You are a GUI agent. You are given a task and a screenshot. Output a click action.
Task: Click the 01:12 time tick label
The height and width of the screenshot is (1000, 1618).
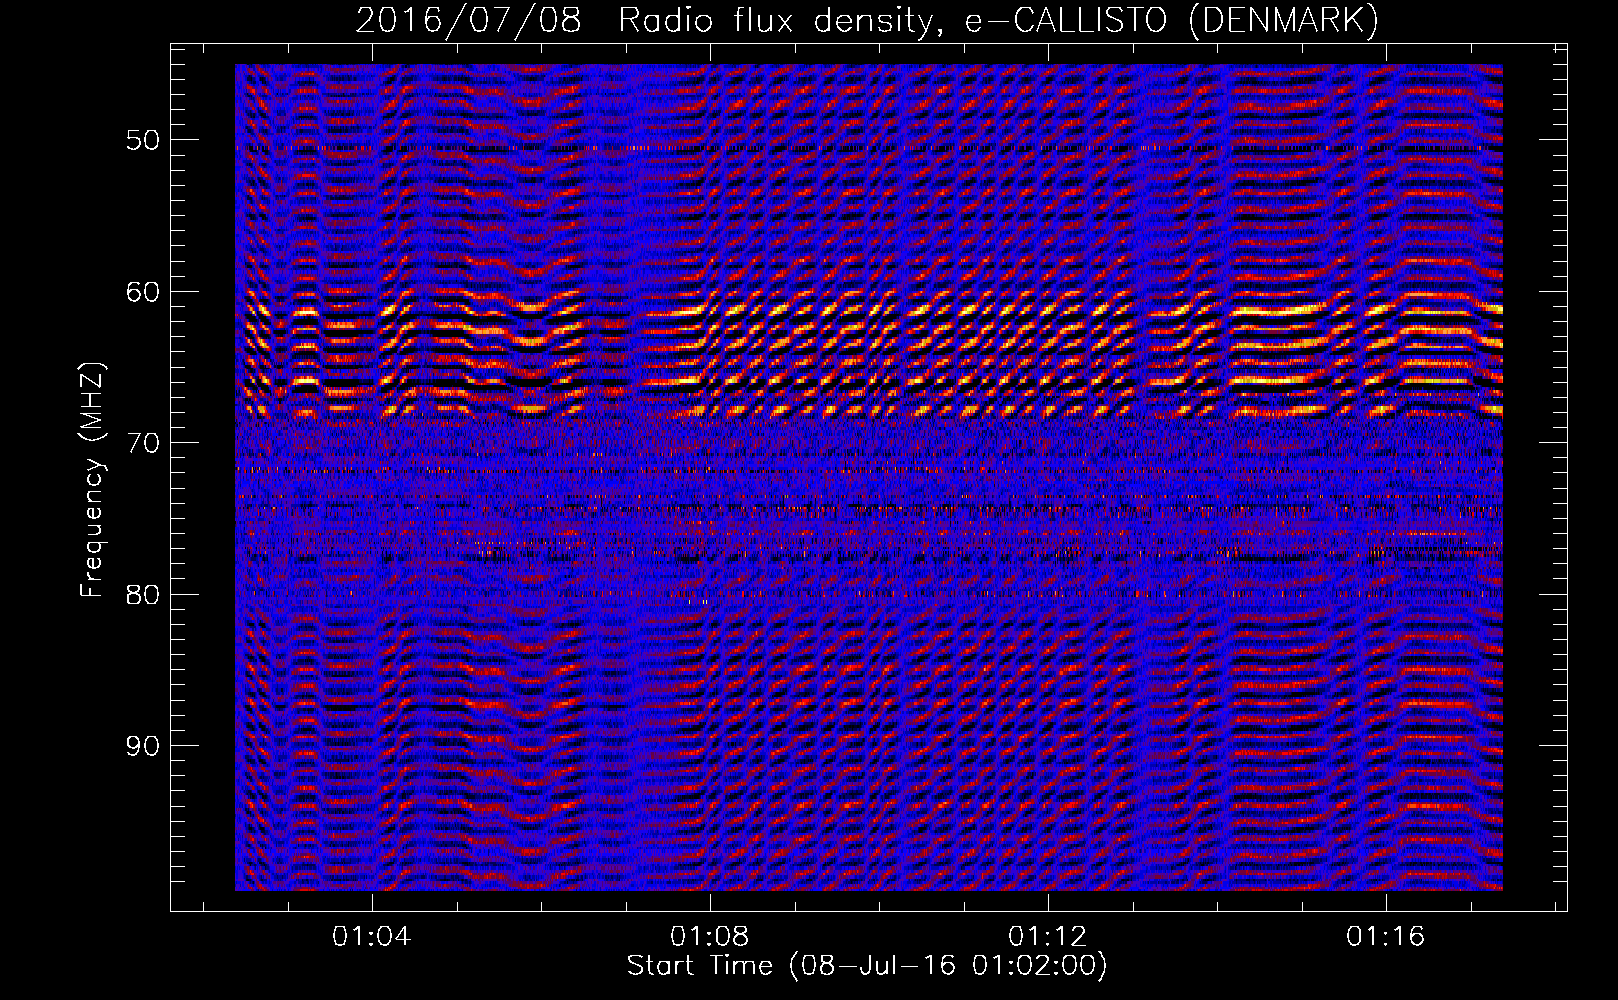(1048, 937)
